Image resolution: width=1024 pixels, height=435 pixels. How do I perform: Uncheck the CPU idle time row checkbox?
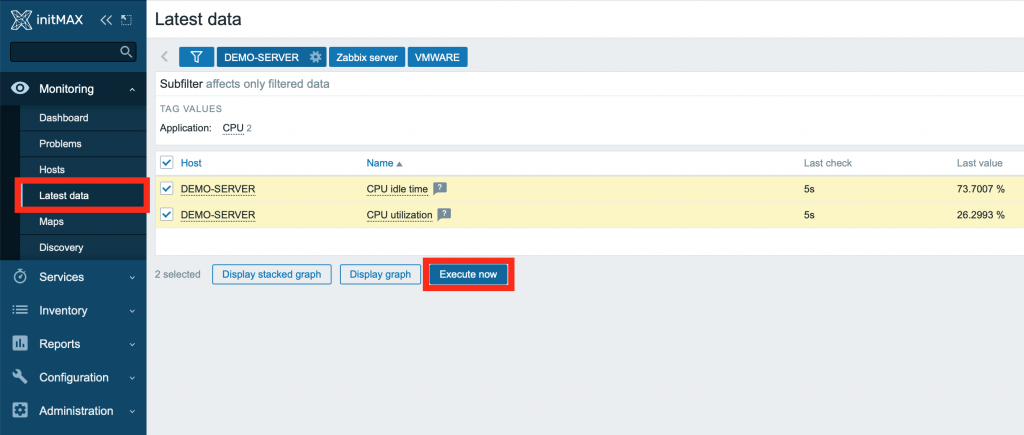coord(167,188)
